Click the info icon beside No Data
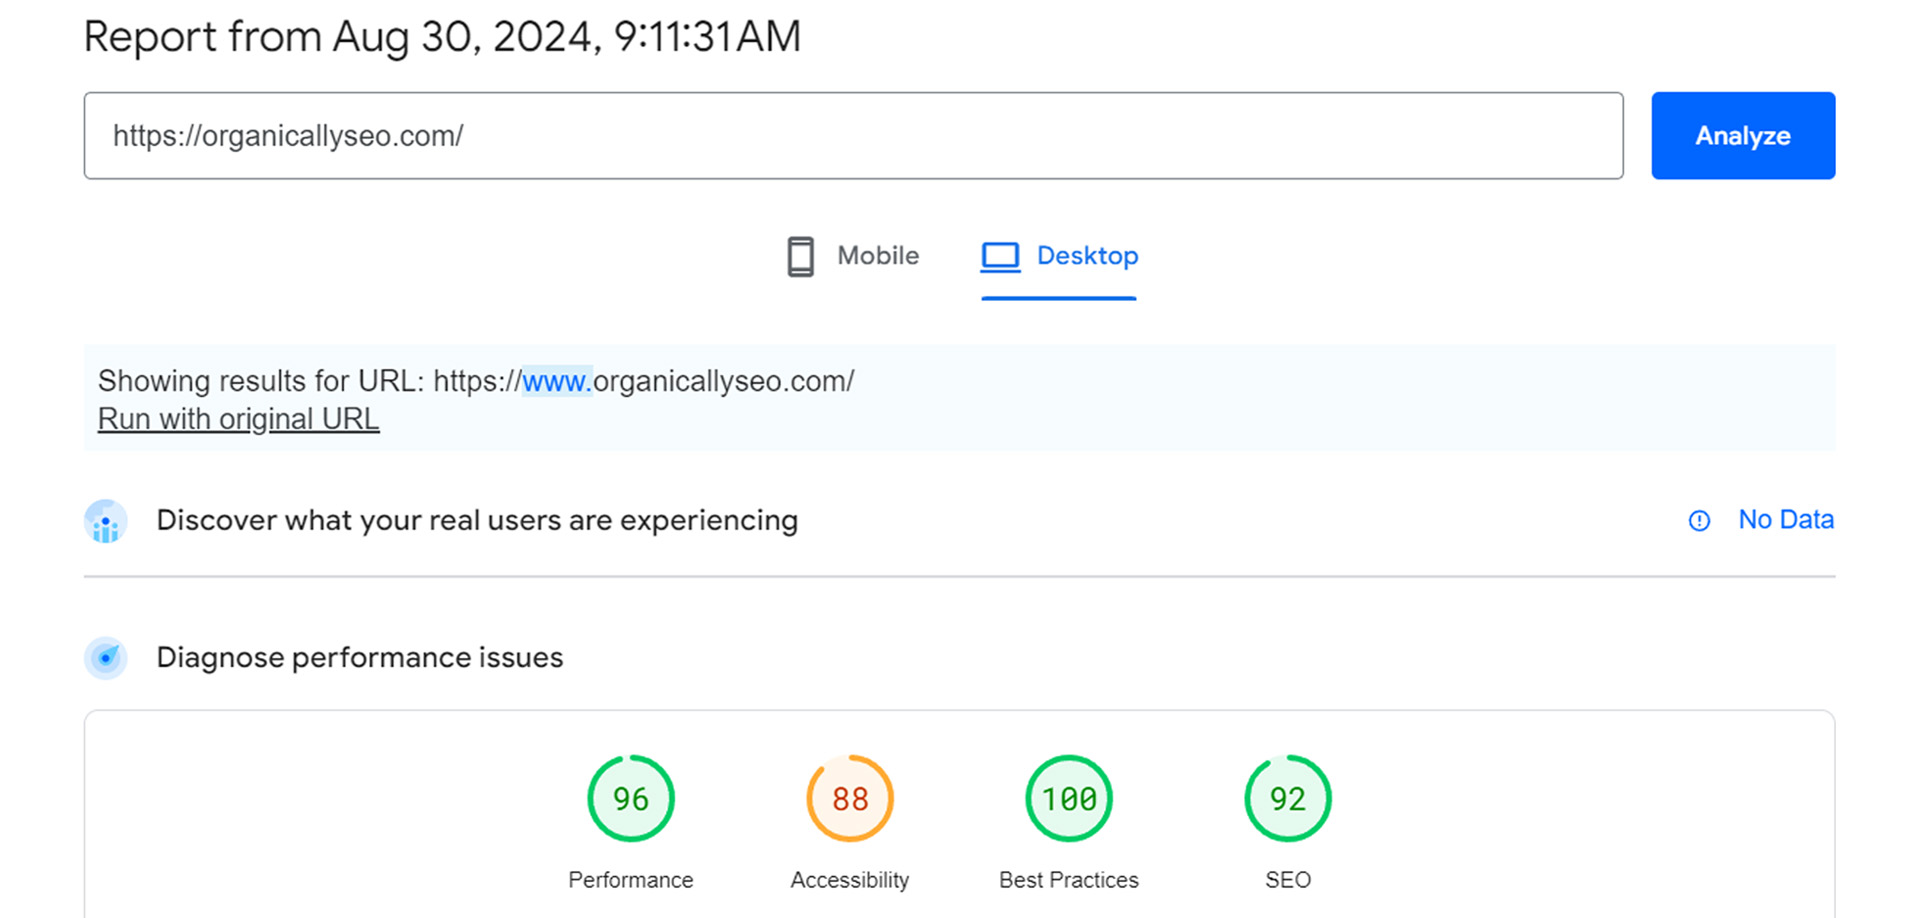 point(1699,521)
